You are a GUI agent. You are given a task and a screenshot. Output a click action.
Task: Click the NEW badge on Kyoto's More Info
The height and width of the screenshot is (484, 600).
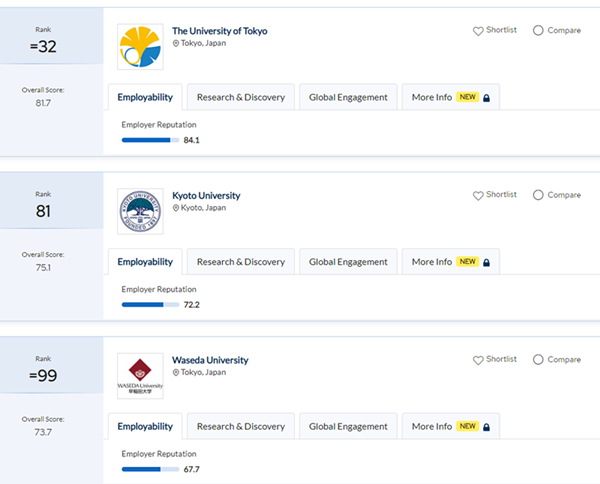click(x=467, y=262)
